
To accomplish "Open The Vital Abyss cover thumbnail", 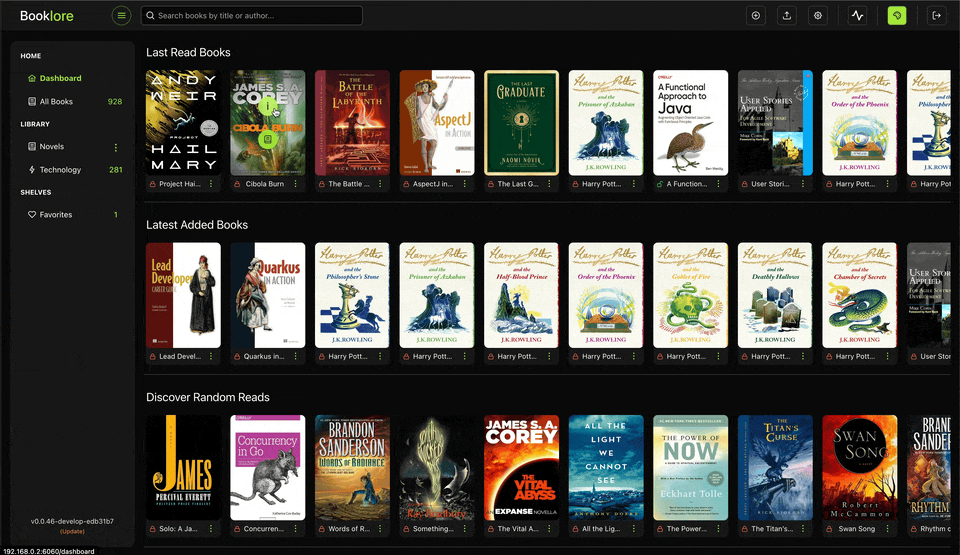I will [x=521, y=467].
